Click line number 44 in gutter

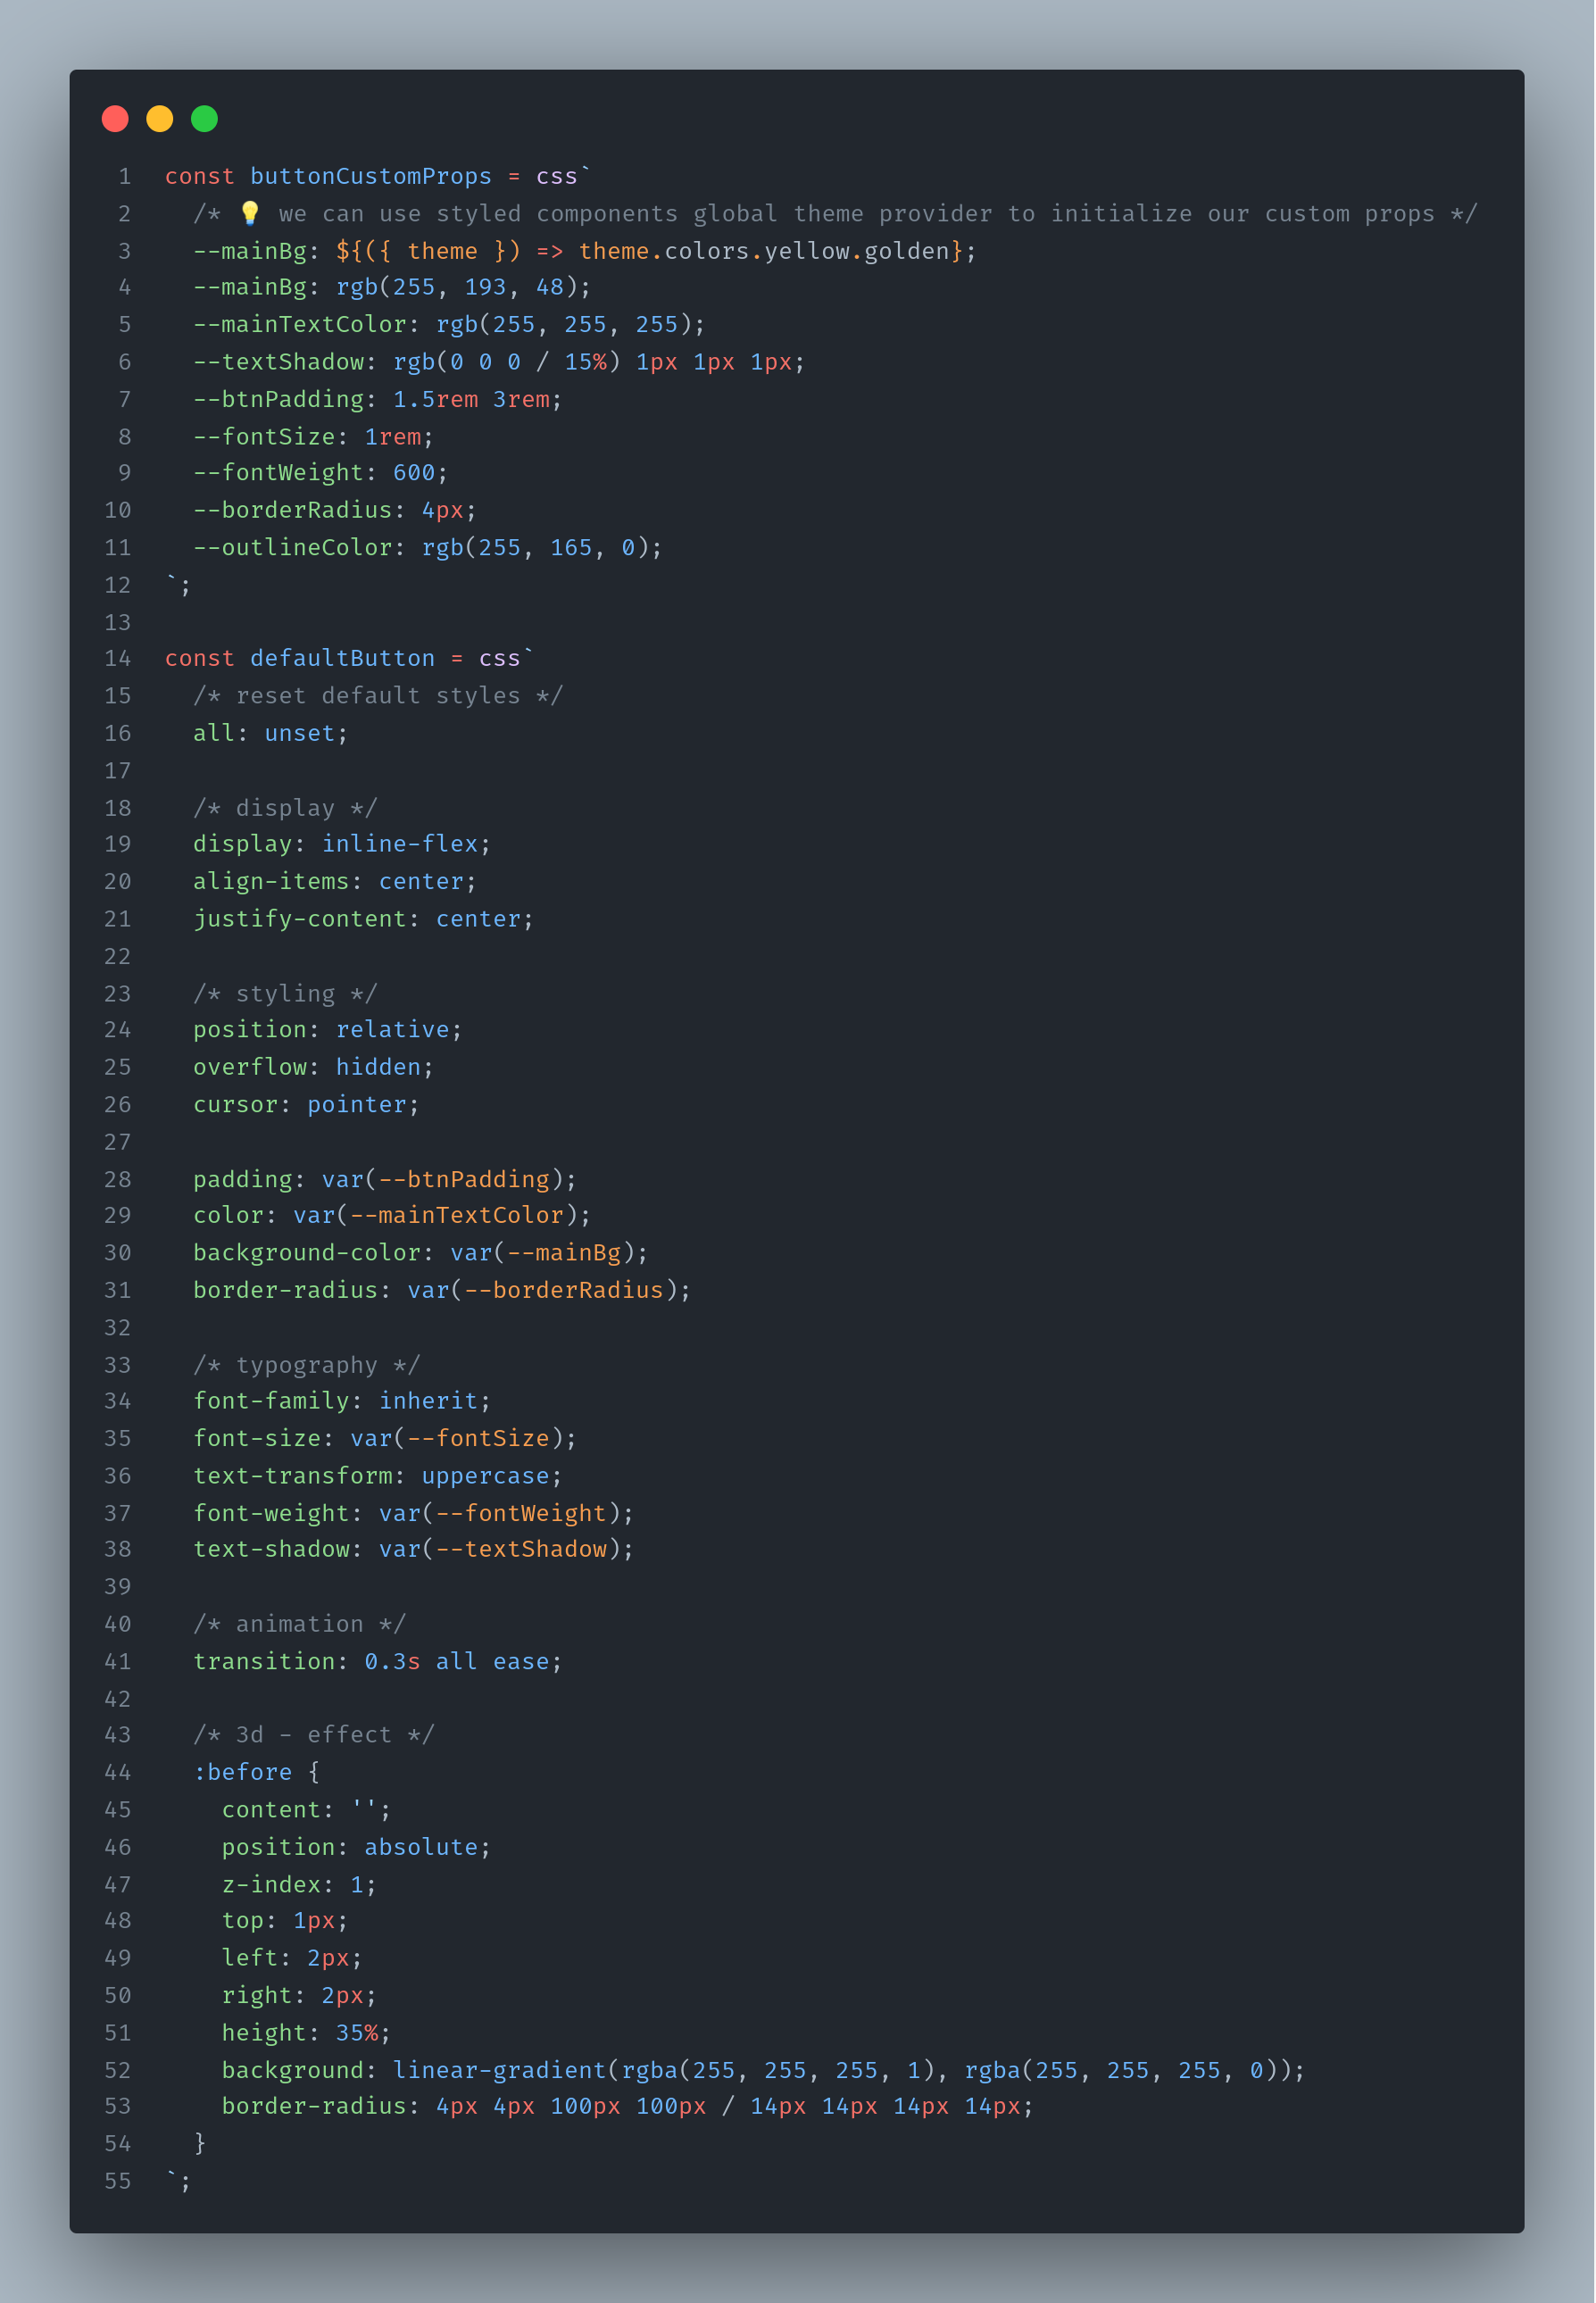point(118,1772)
